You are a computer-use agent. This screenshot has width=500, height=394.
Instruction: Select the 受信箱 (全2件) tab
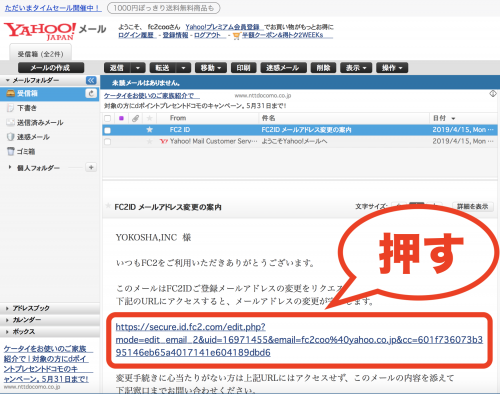point(40,53)
